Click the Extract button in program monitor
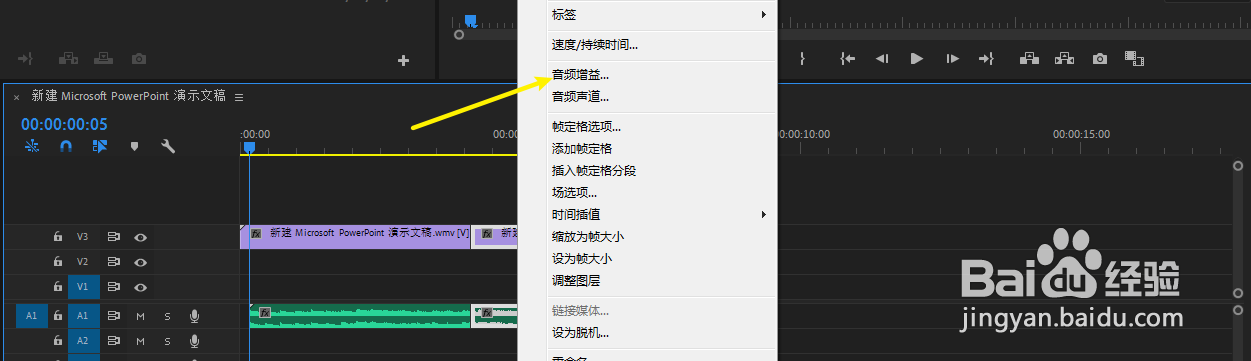Screen dimensions: 1251x361 click(x=1064, y=59)
